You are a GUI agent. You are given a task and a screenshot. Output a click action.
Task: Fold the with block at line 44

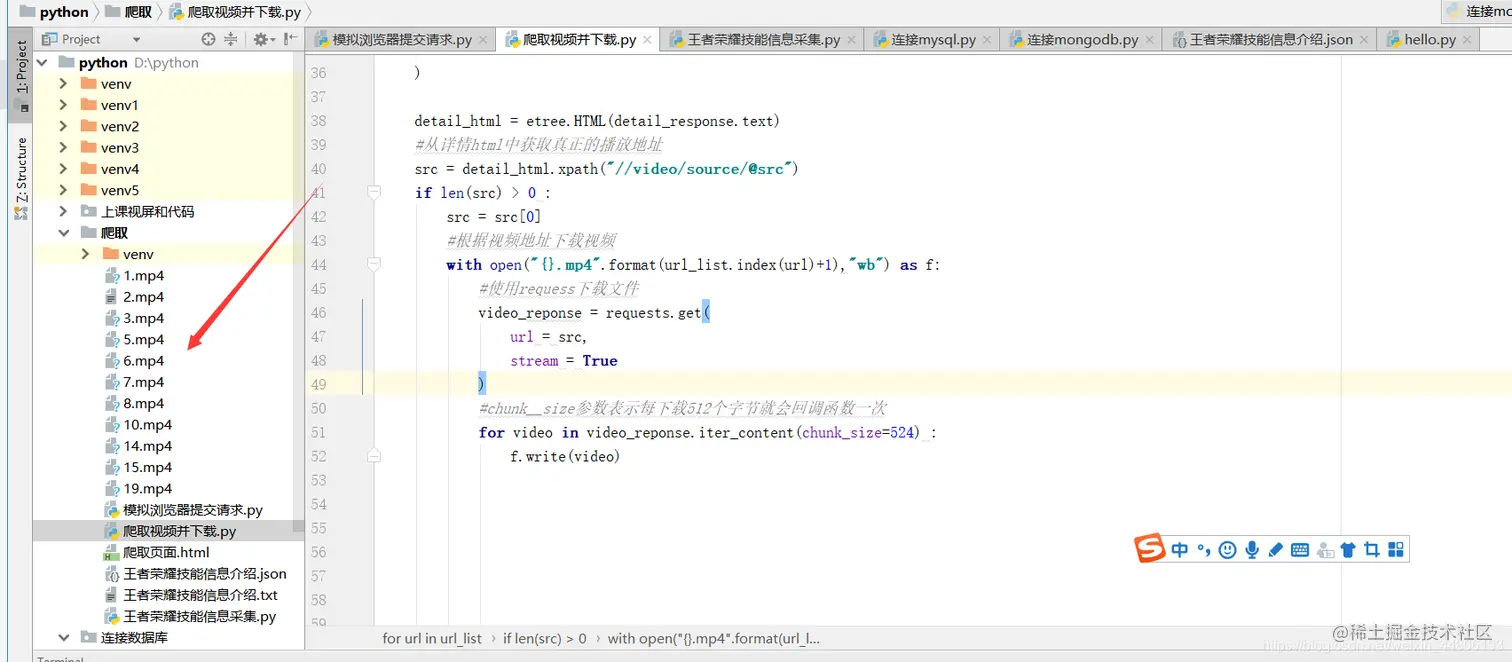click(374, 264)
